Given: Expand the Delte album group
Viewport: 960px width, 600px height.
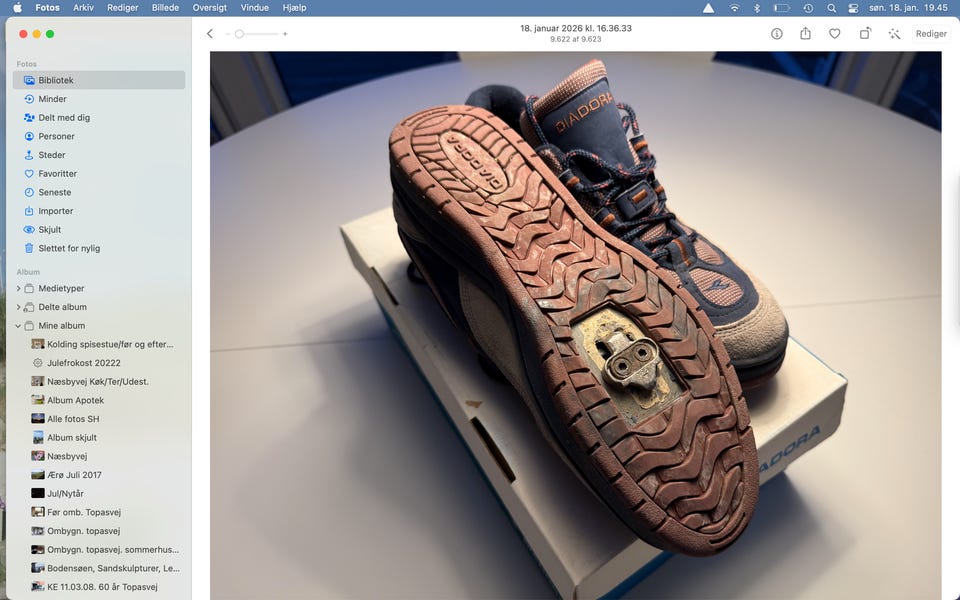Looking at the screenshot, I should [18, 307].
